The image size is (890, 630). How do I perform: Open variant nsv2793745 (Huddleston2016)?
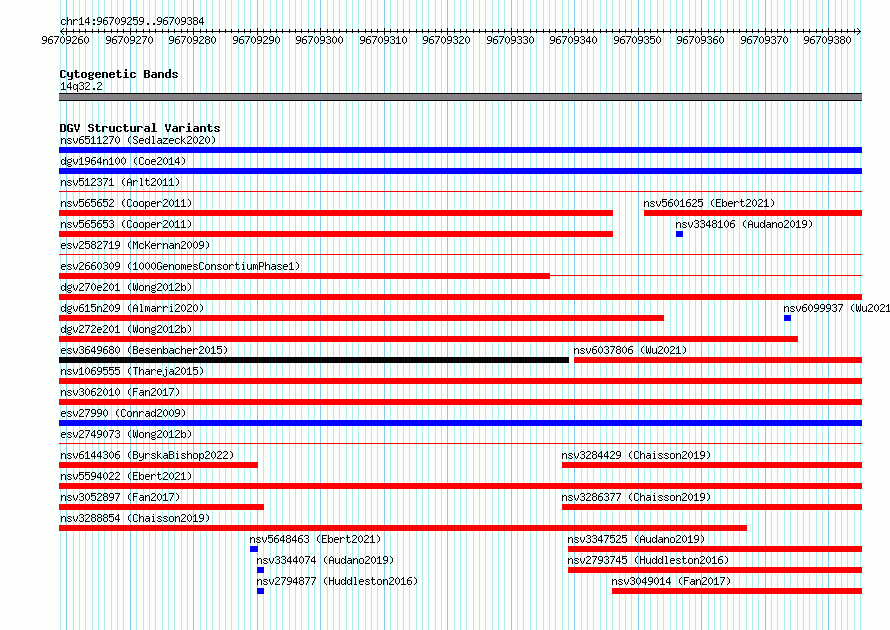648,560
